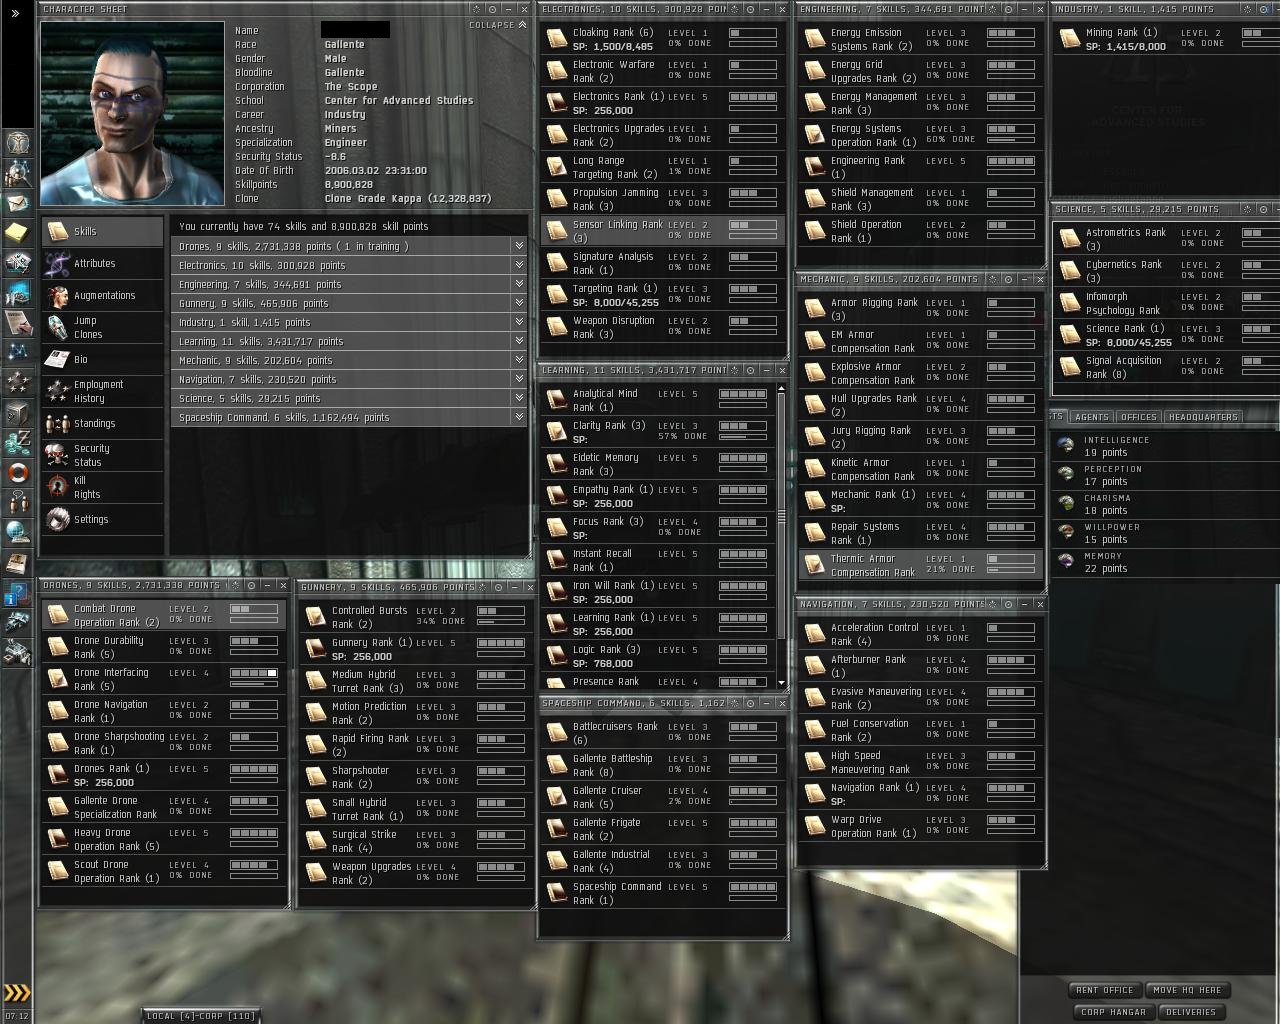Screen dimensions: 1280x1024
Task: Pin the Science skills window
Action: [x=1264, y=209]
